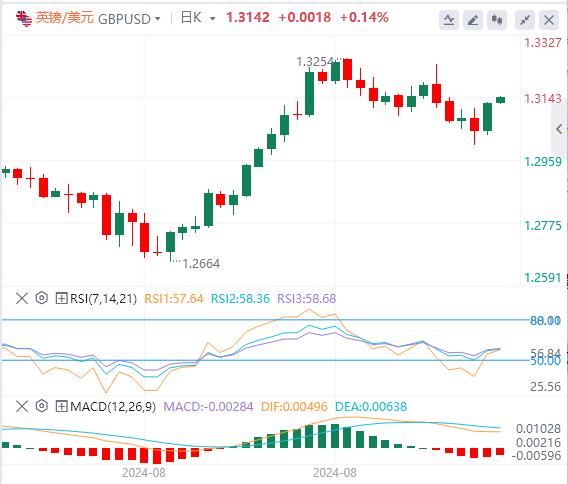Click the RSI2:58.36 value

pos(241,299)
